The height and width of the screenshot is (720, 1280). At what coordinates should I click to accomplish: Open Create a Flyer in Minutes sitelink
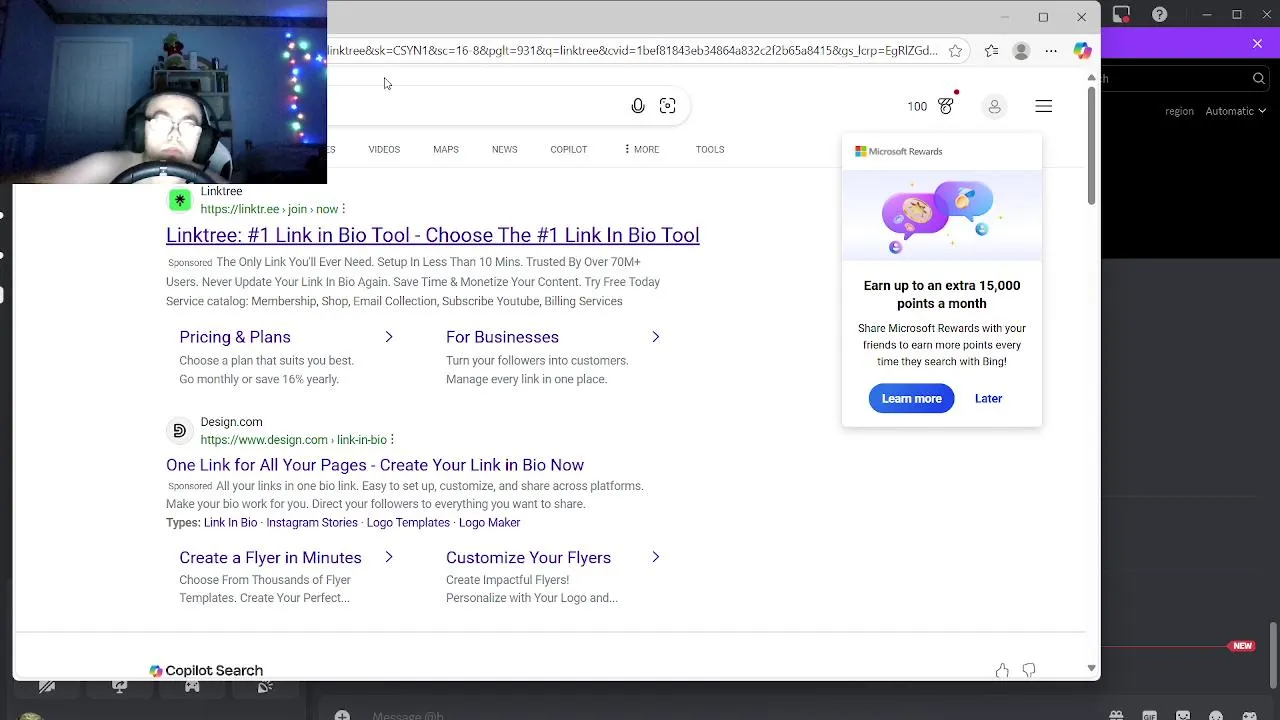coord(270,557)
